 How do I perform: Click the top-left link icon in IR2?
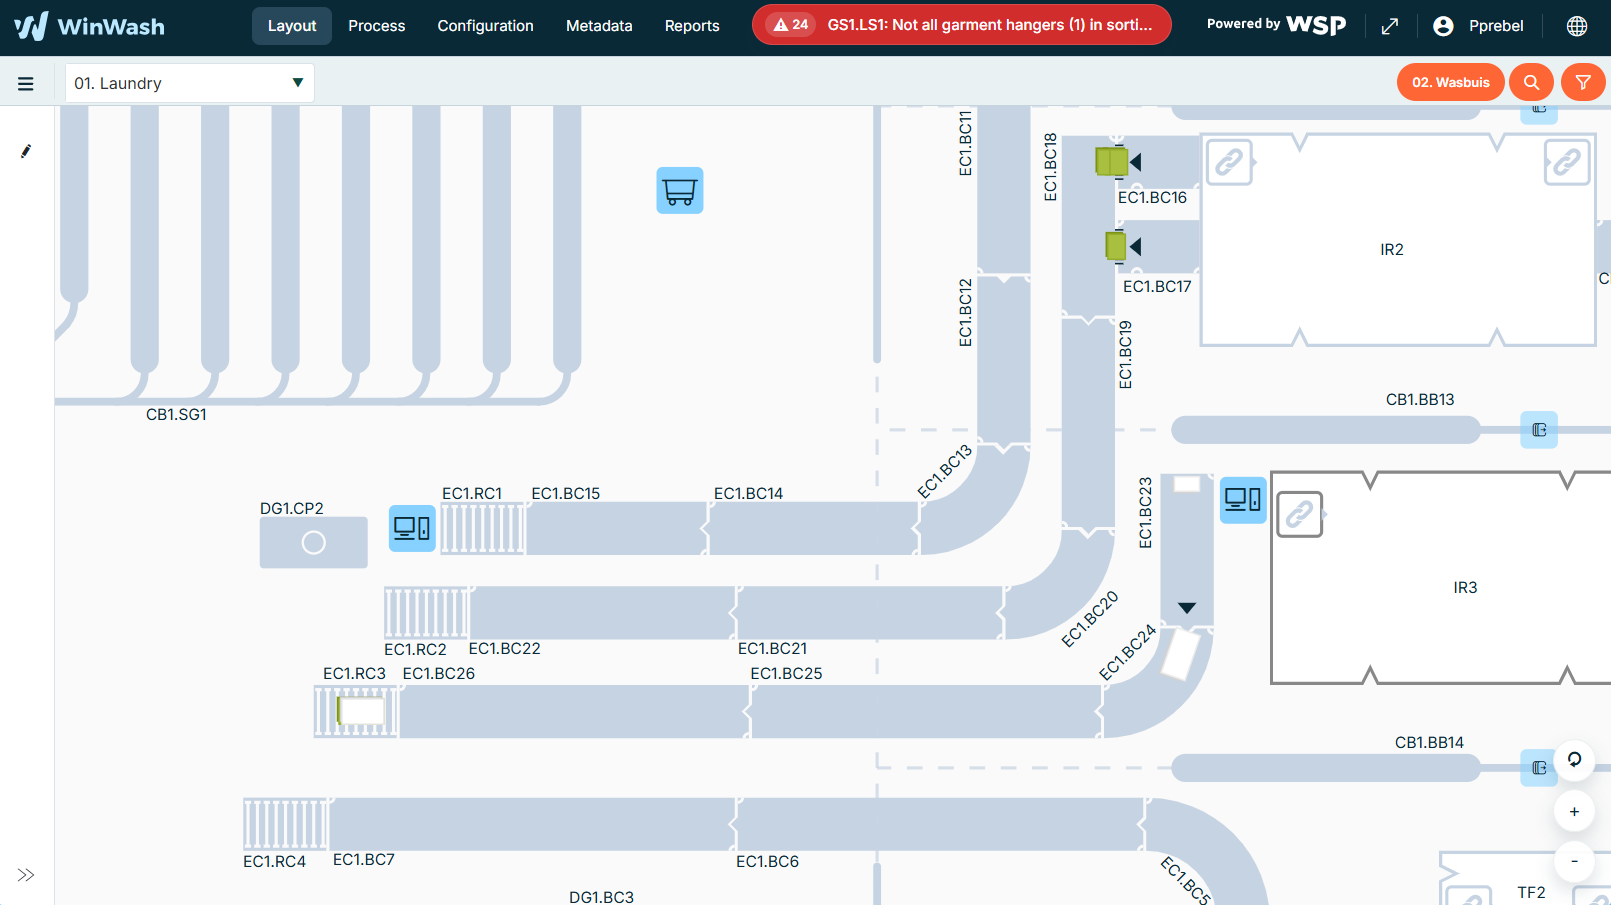(1229, 162)
